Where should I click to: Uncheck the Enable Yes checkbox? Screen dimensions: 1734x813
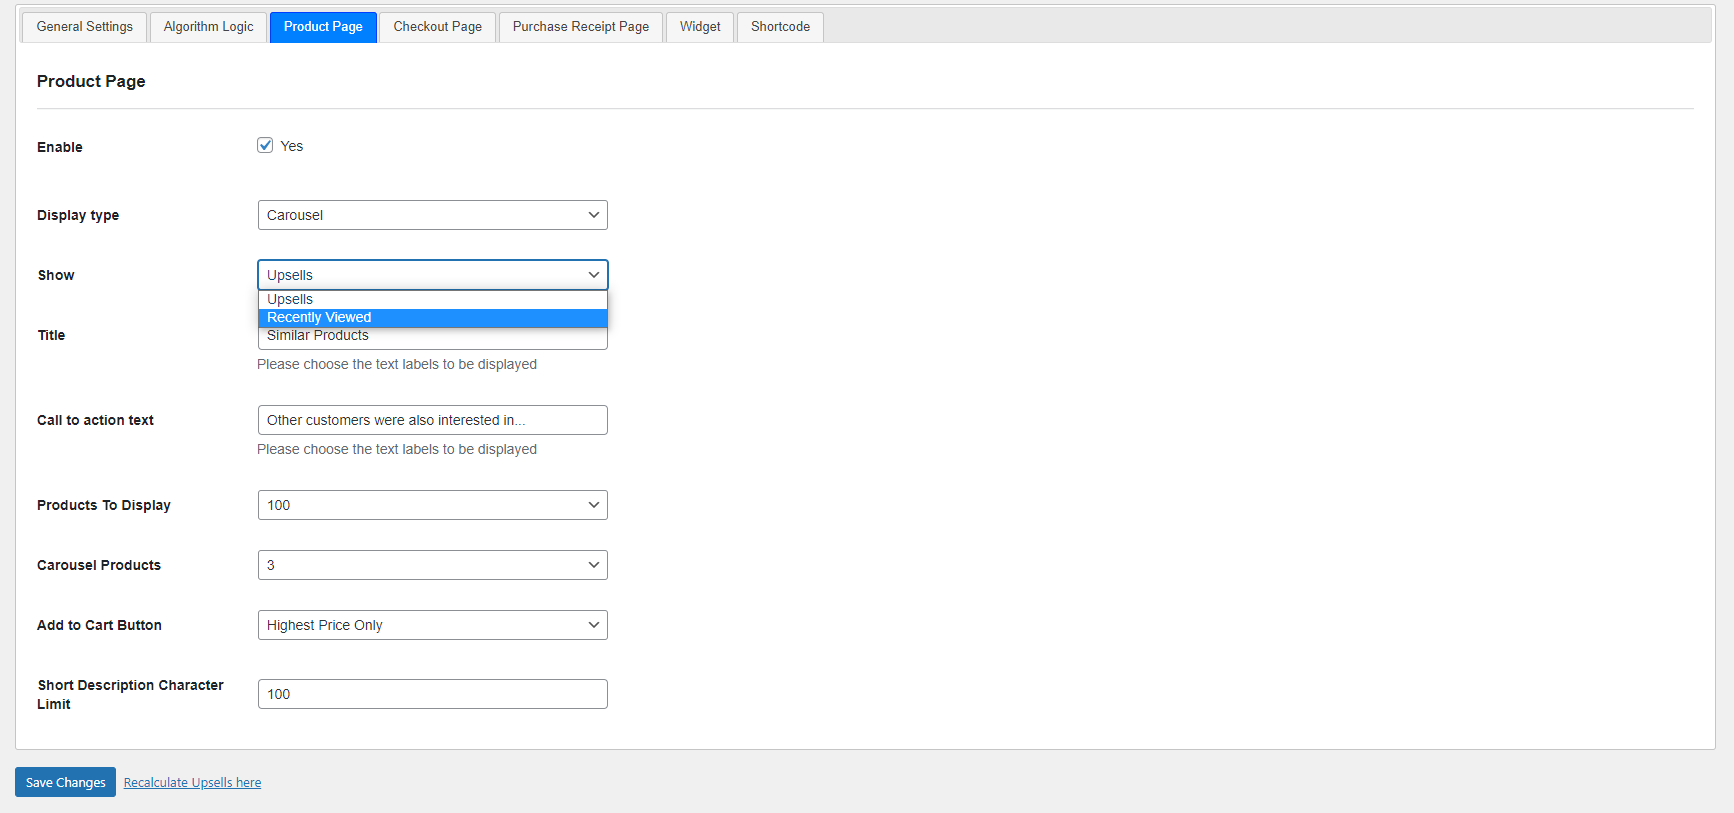265,145
